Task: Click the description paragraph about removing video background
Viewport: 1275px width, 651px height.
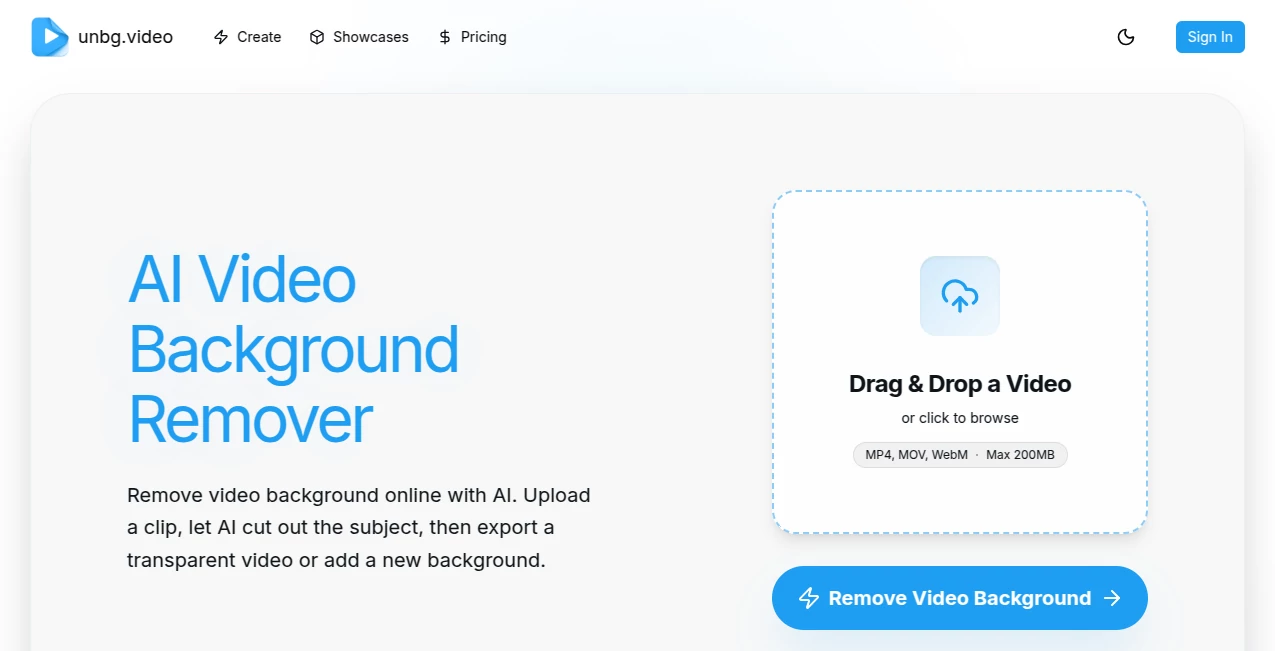Action: coord(359,527)
